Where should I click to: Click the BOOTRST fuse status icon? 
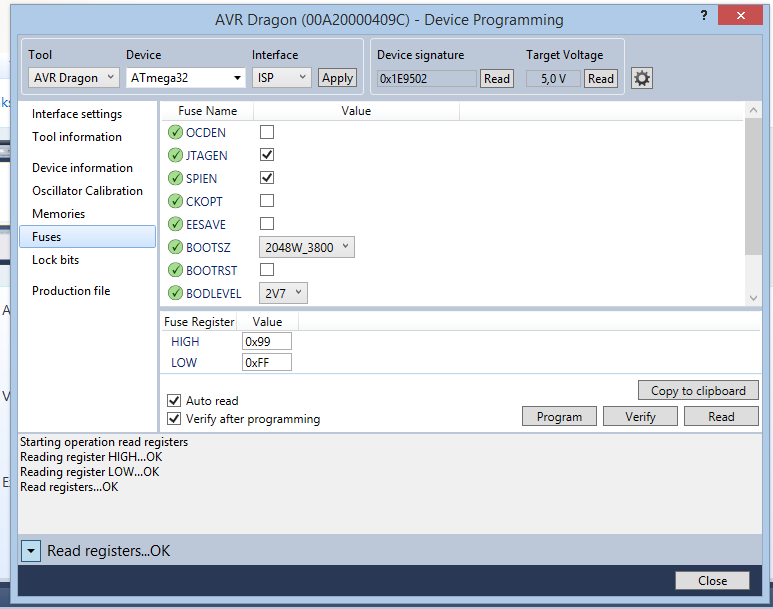(175, 270)
